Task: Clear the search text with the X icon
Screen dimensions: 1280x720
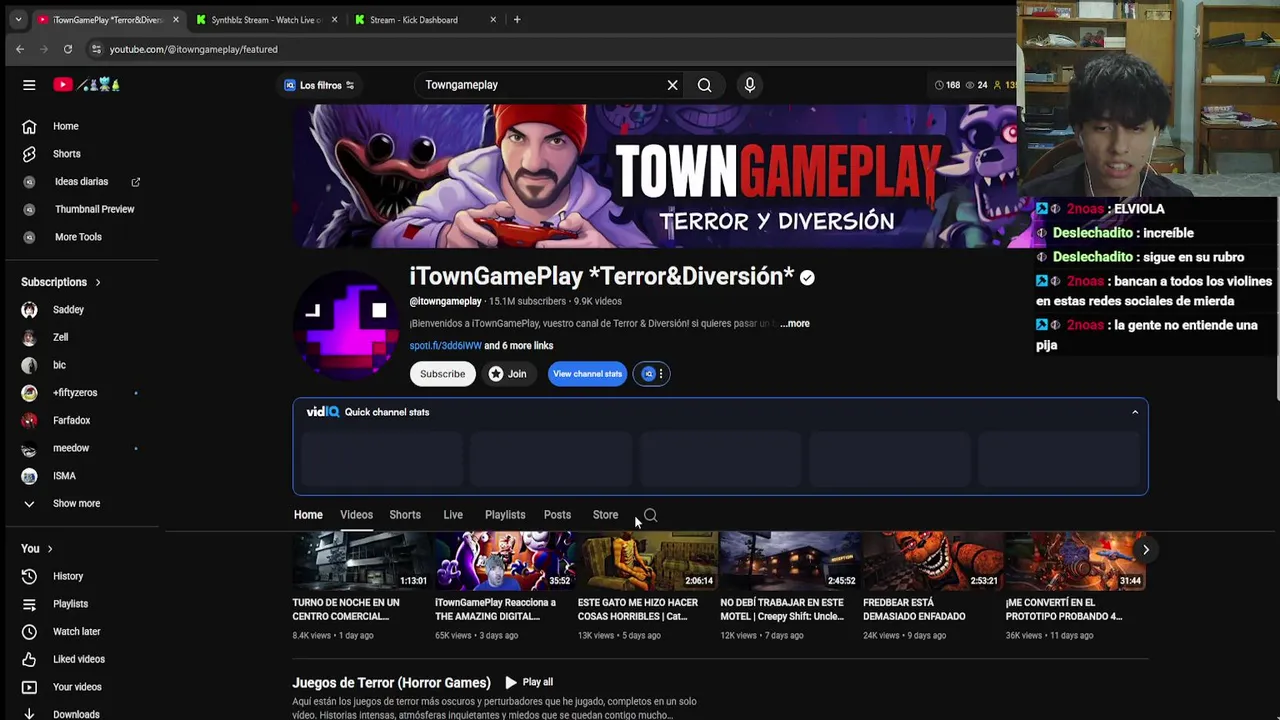Action: pos(672,85)
